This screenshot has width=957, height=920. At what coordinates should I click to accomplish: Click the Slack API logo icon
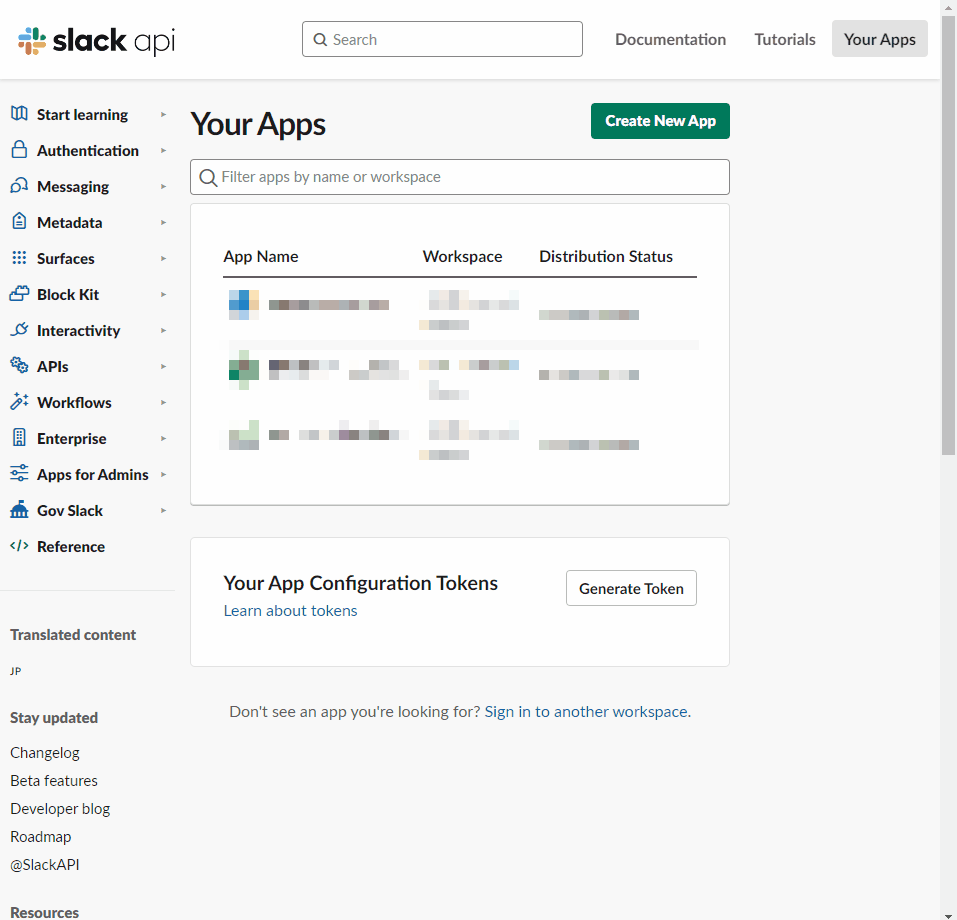coord(32,40)
